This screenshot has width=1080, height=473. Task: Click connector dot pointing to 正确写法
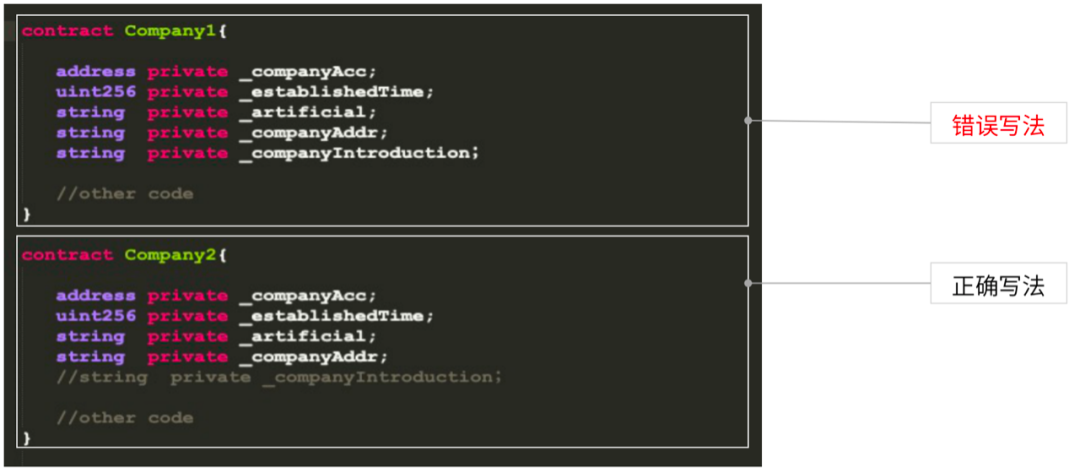pos(748,282)
